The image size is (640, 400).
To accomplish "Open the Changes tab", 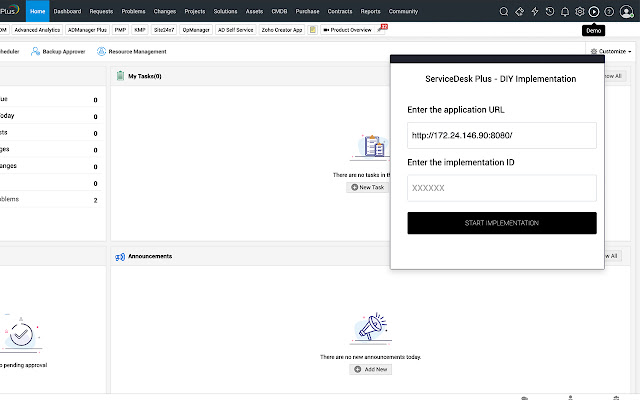I will [165, 11].
